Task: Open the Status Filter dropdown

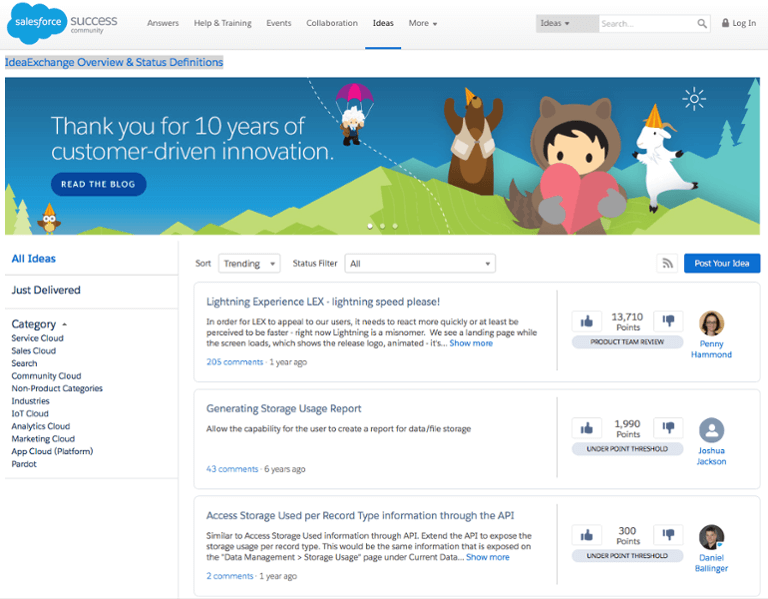Action: pyautogui.click(x=420, y=264)
